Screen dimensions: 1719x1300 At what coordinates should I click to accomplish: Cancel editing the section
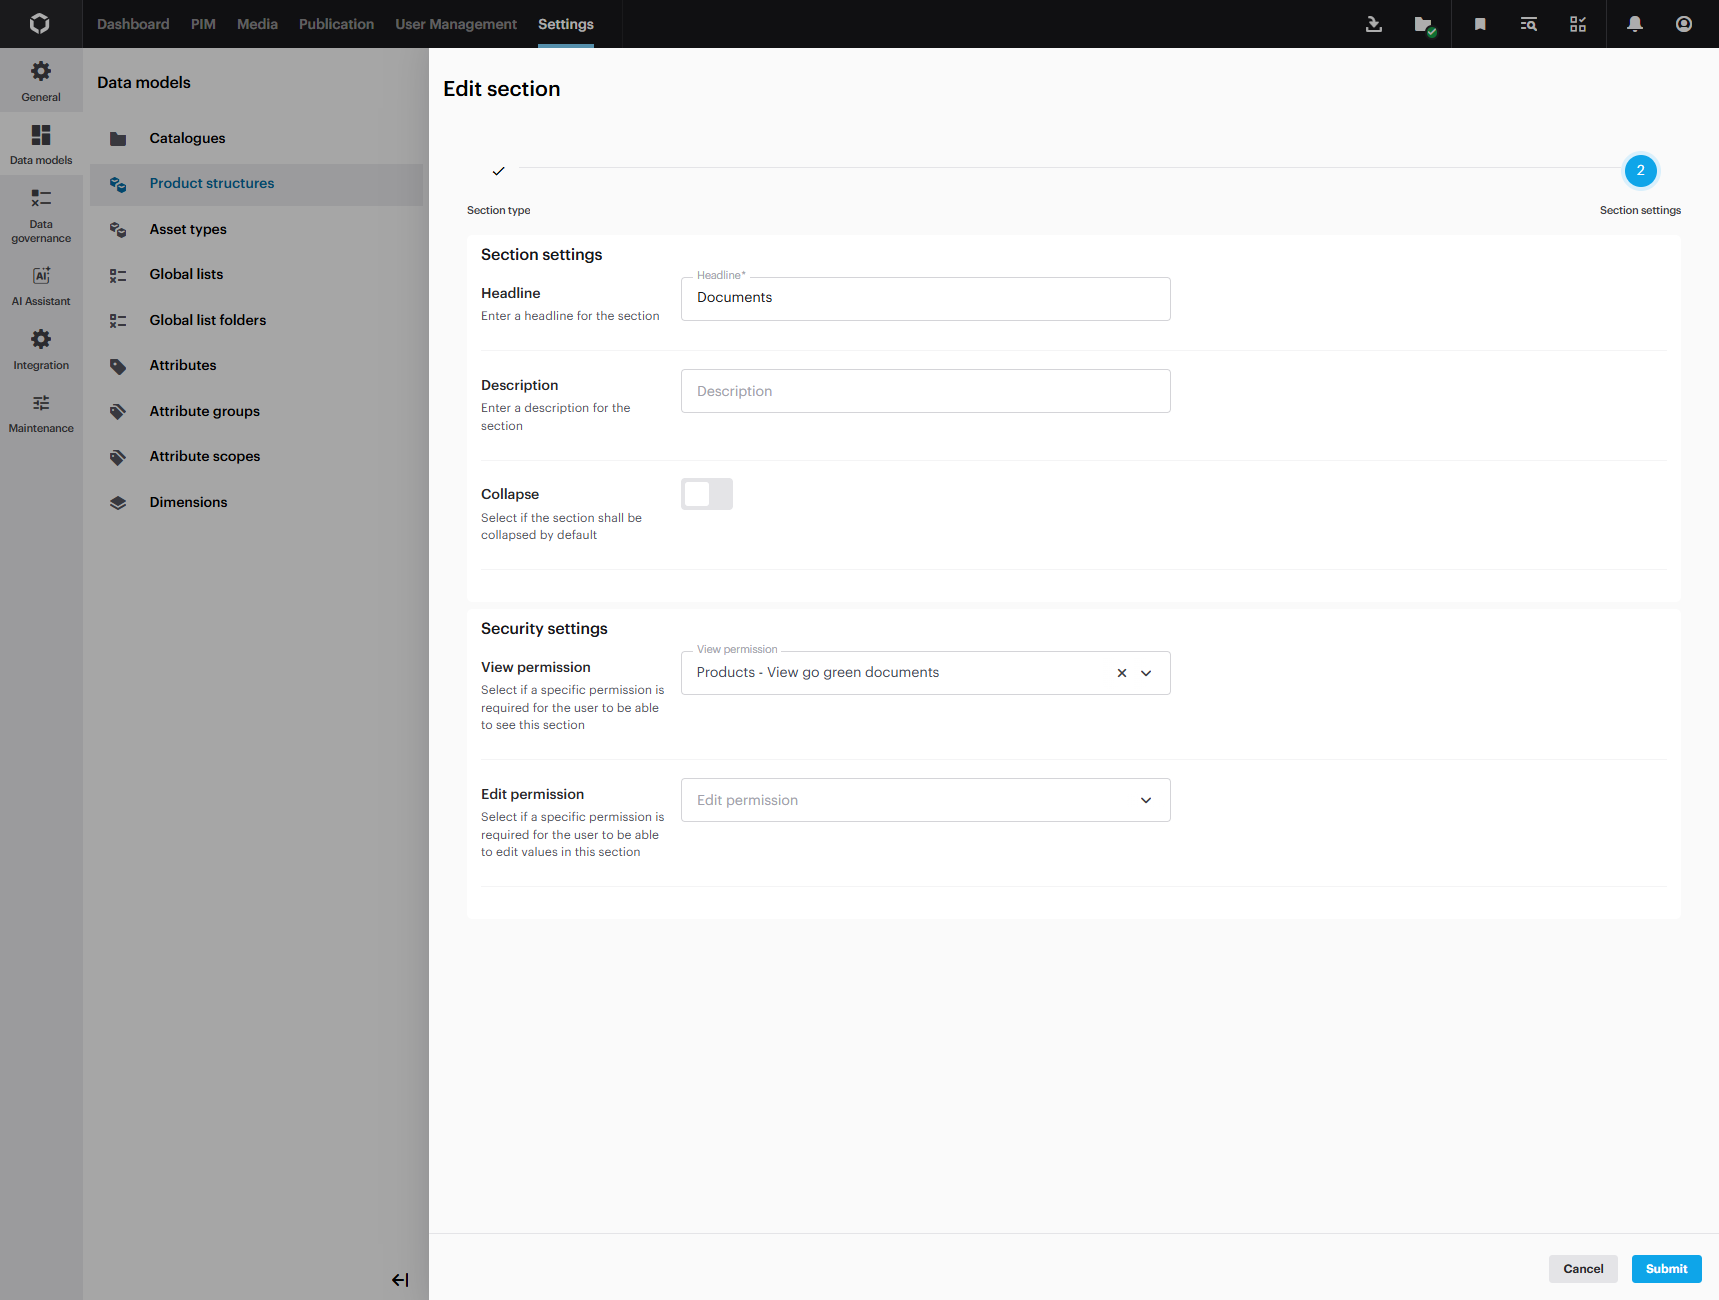point(1582,1269)
